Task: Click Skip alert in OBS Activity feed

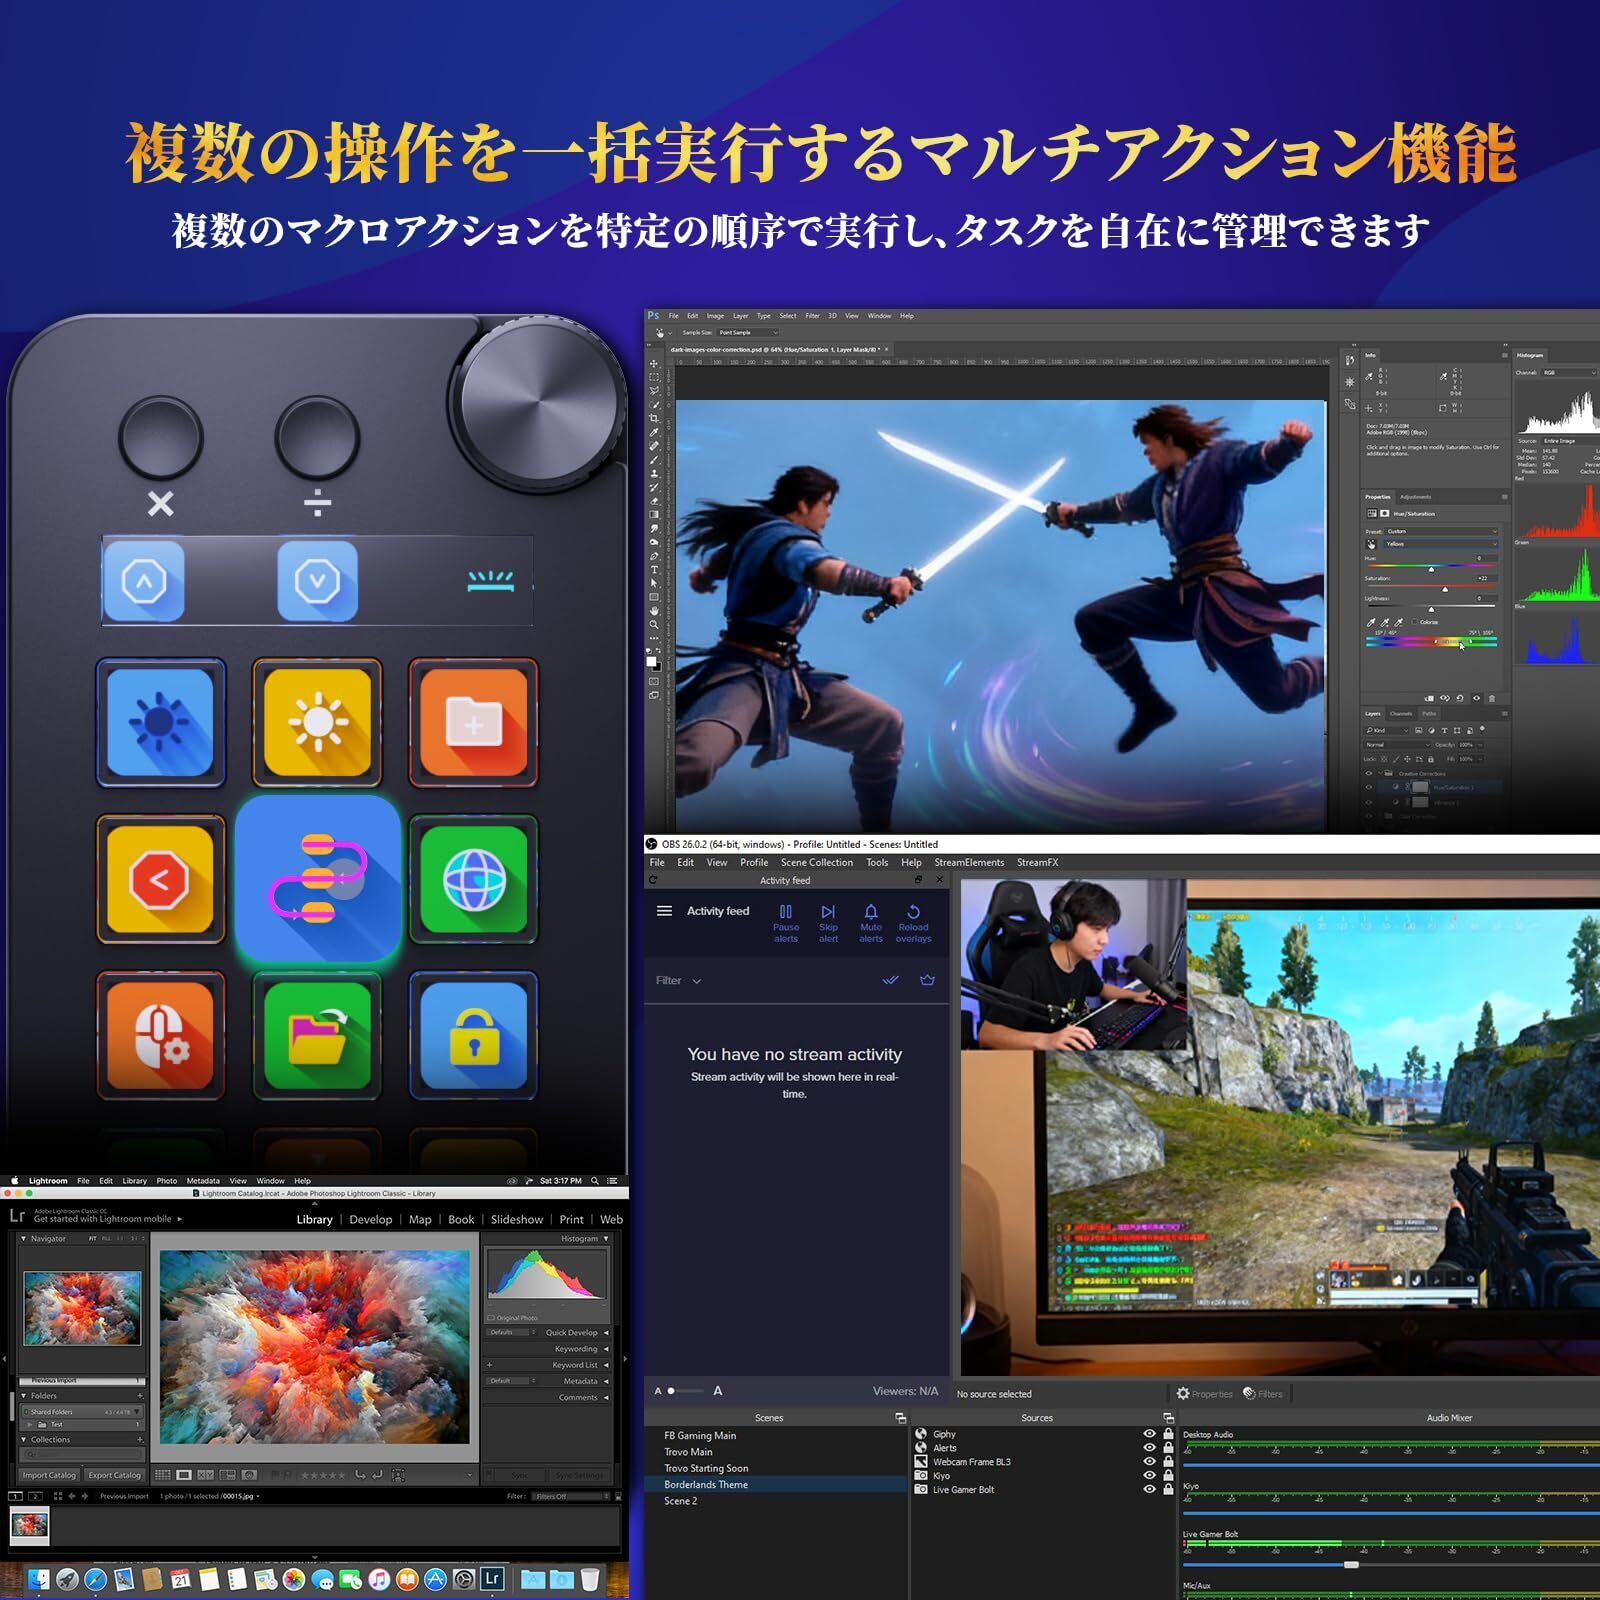Action: click(x=828, y=924)
